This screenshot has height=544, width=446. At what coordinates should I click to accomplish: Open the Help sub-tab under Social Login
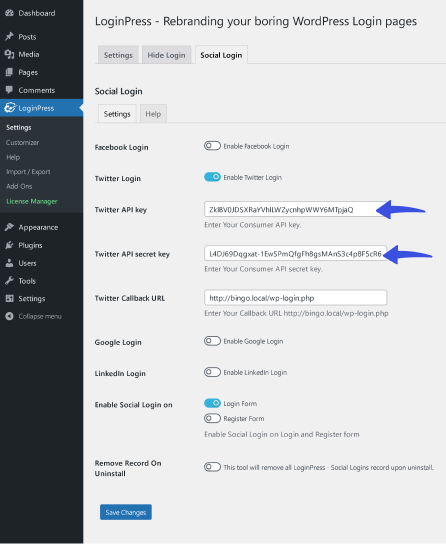click(x=153, y=114)
